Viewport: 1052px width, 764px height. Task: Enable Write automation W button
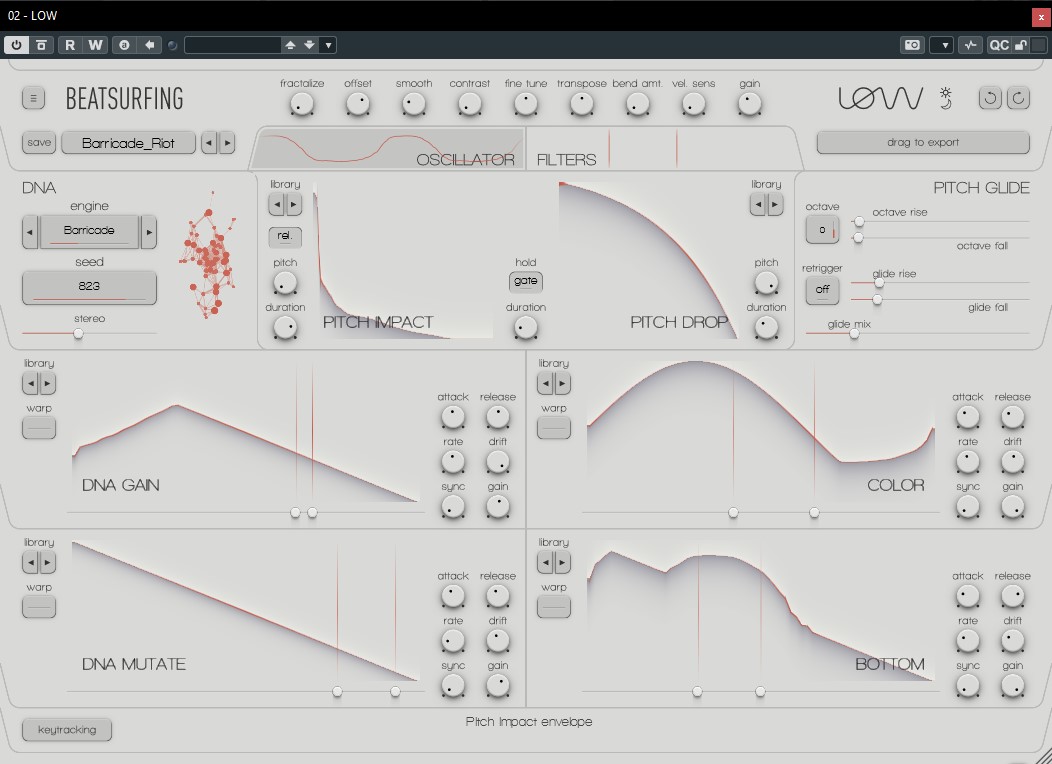pyautogui.click(x=95, y=45)
